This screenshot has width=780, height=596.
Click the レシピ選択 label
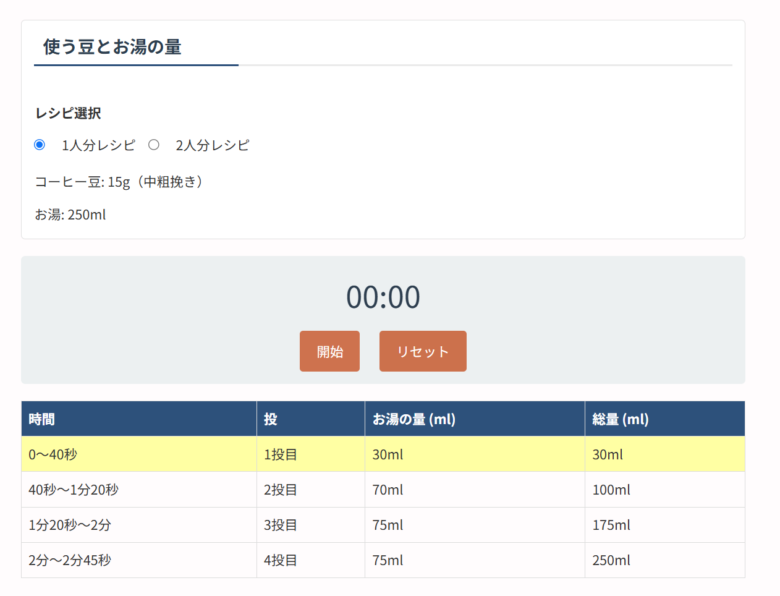(x=68, y=113)
